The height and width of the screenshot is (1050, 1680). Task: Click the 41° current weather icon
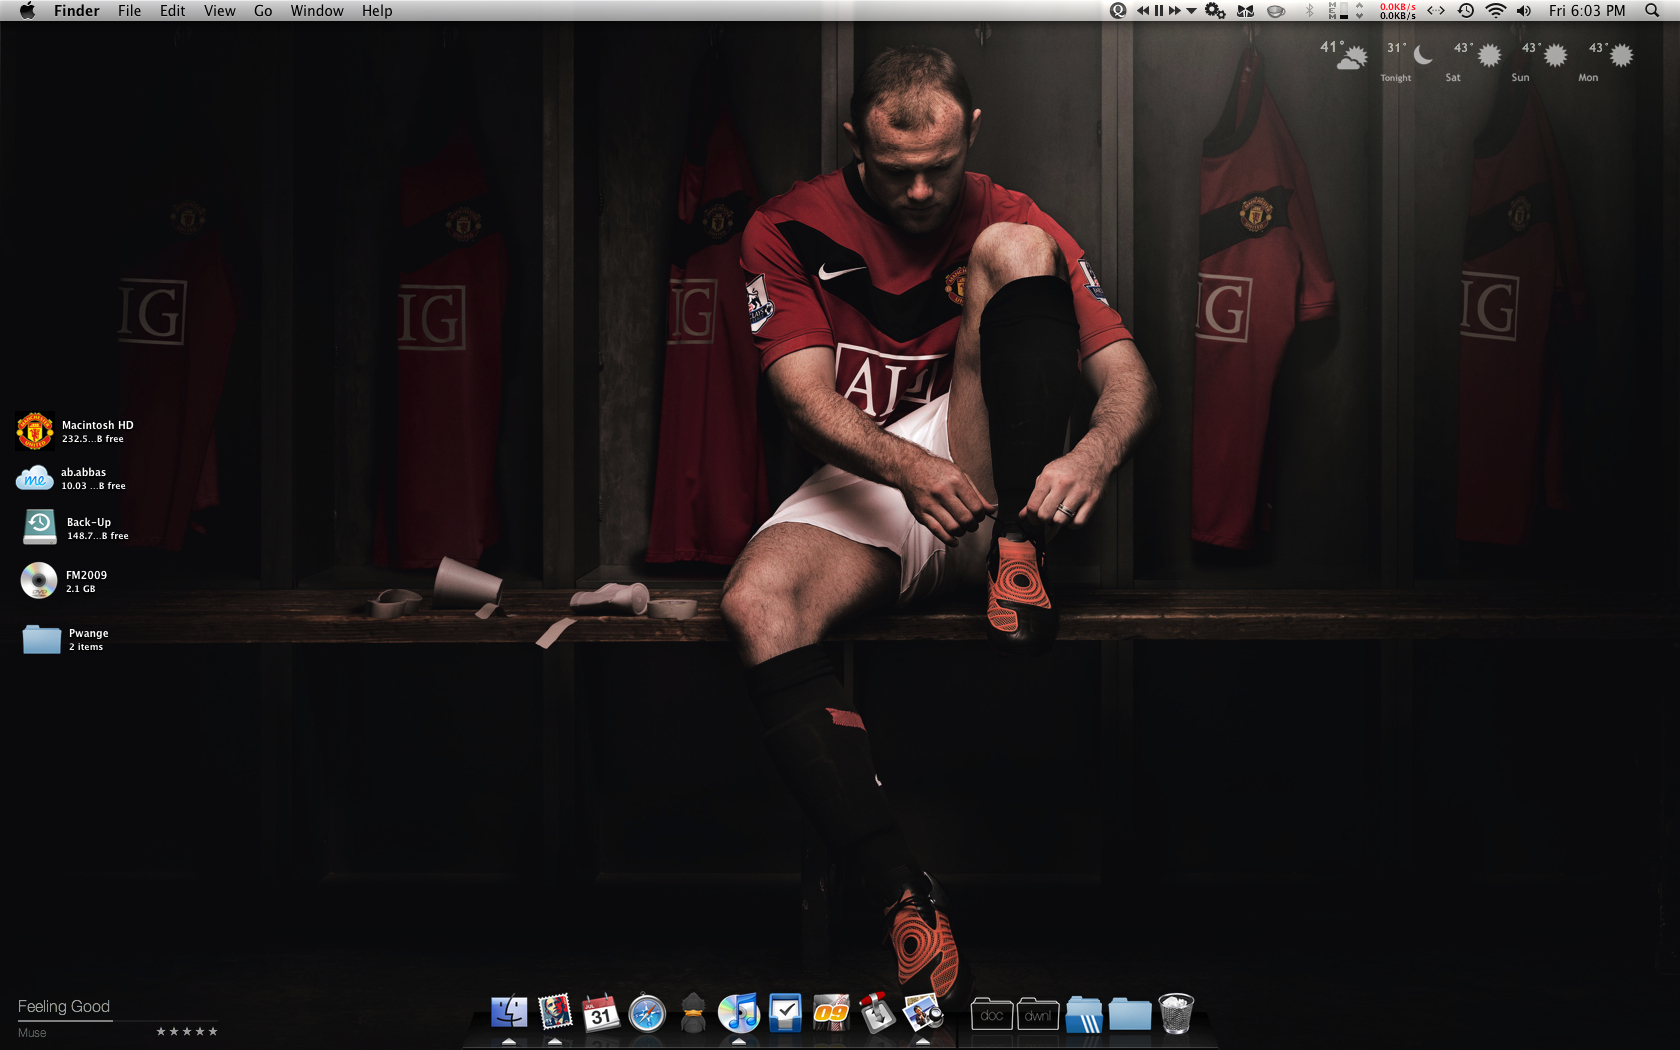tap(1351, 57)
